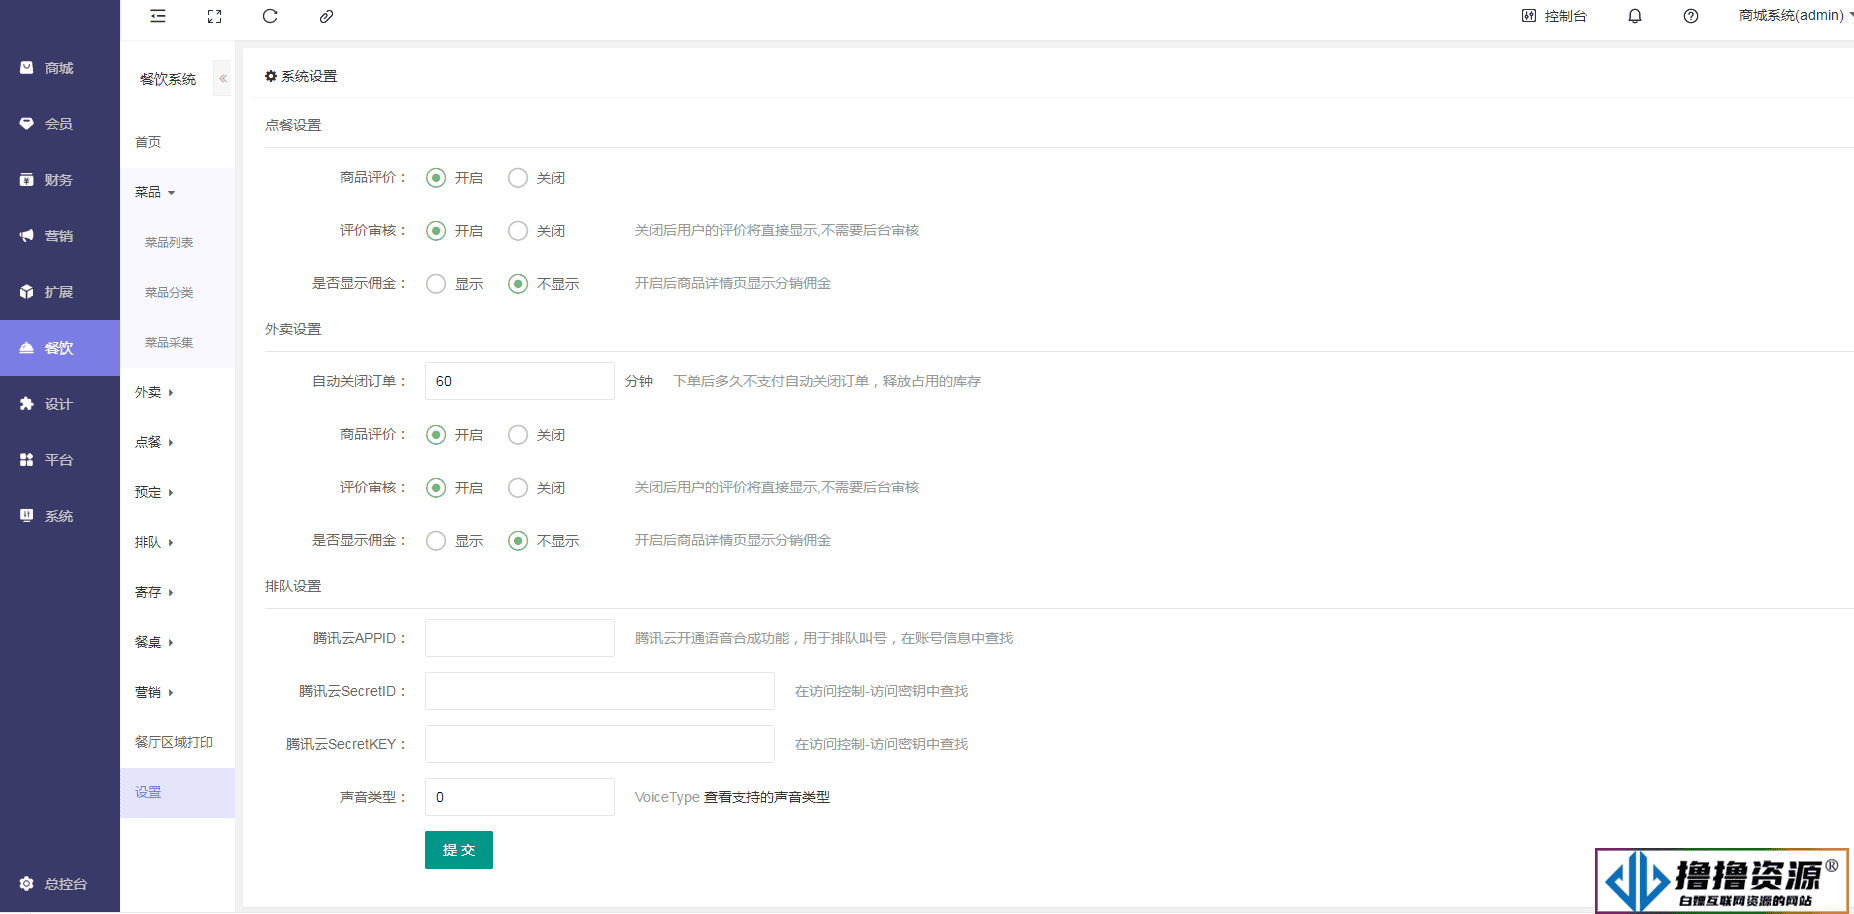The height and width of the screenshot is (914, 1854).
Task: Click the 自动关闭订单 minutes field
Action: tap(520, 381)
